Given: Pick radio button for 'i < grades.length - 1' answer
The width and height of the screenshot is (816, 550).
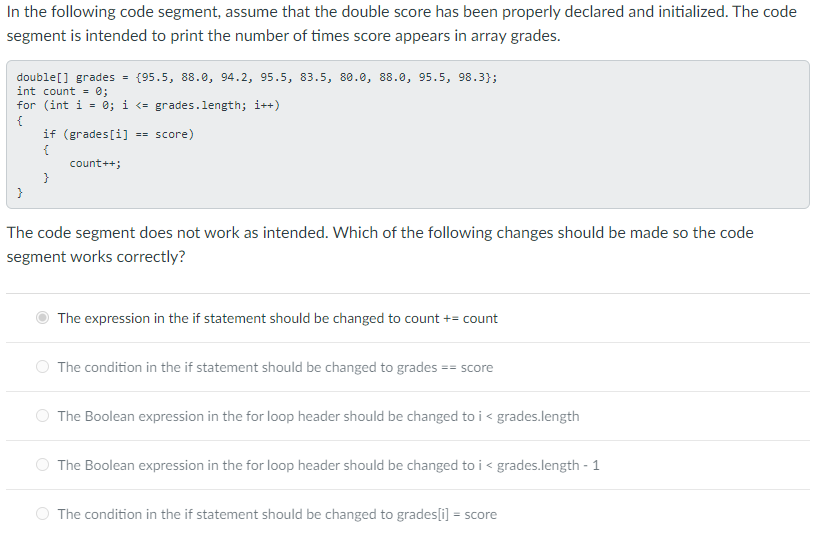Looking at the screenshot, I should coord(43,465).
